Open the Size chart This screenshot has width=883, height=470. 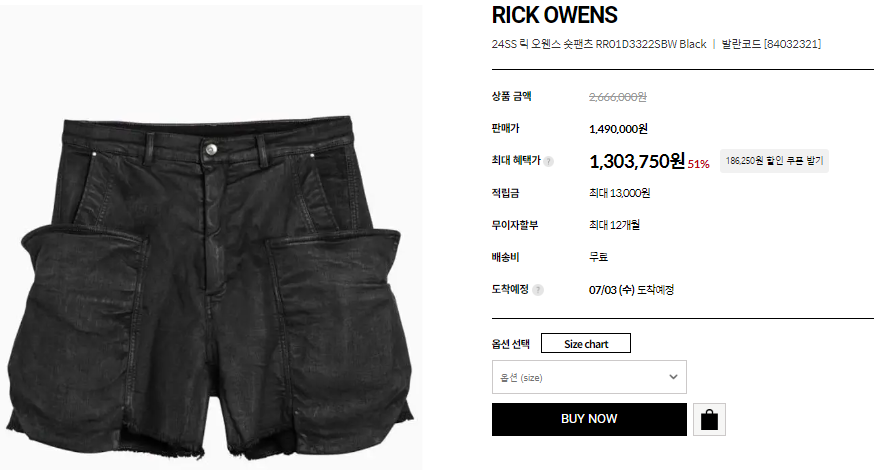coord(586,343)
